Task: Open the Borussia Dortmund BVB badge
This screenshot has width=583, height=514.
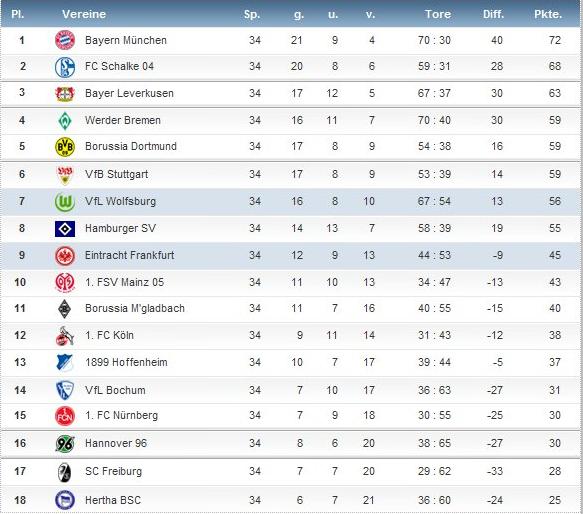Action: [65, 147]
